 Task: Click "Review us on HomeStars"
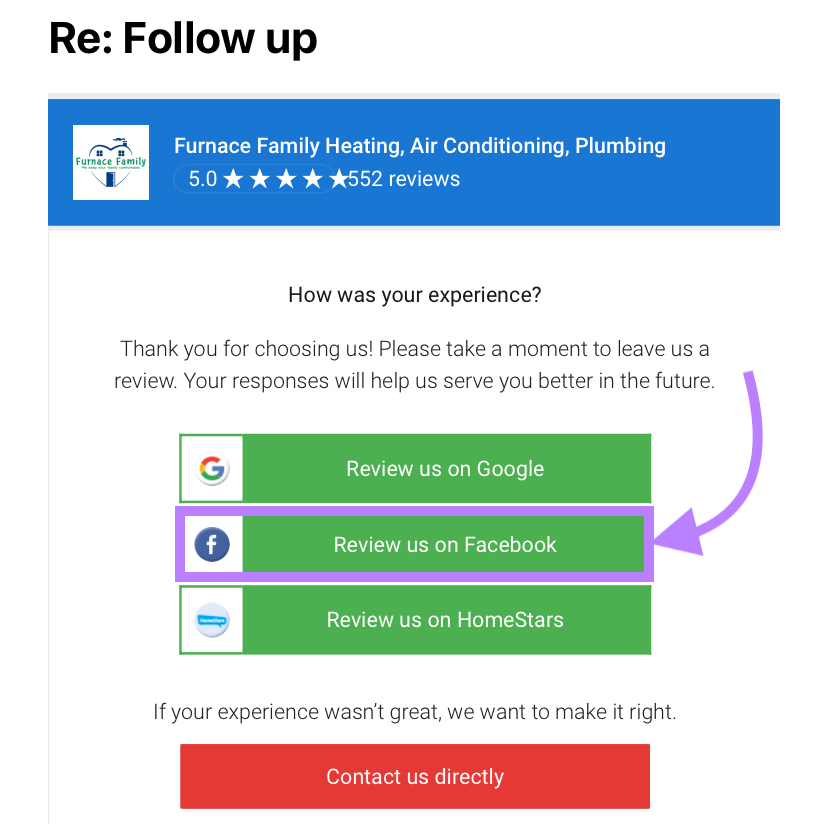tap(444, 620)
